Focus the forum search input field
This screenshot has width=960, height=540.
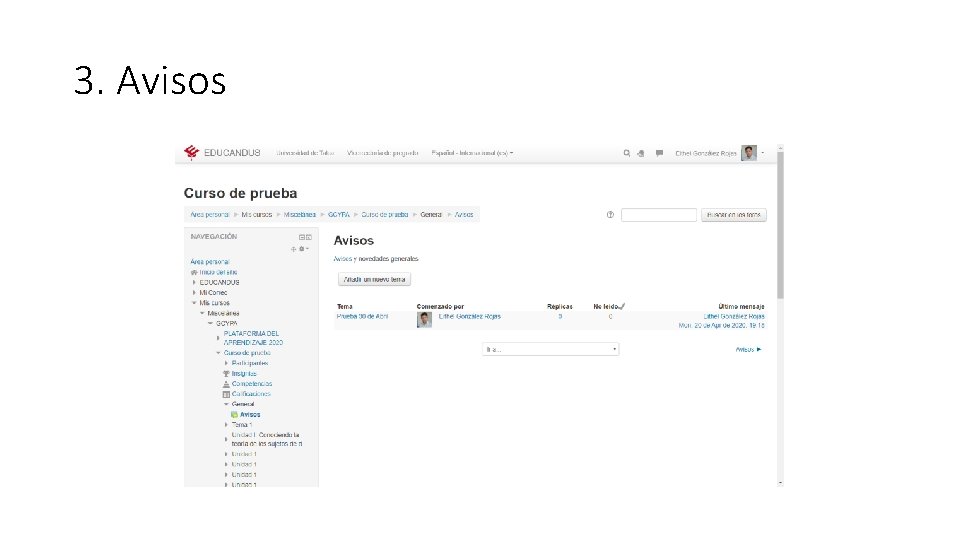tap(659, 215)
